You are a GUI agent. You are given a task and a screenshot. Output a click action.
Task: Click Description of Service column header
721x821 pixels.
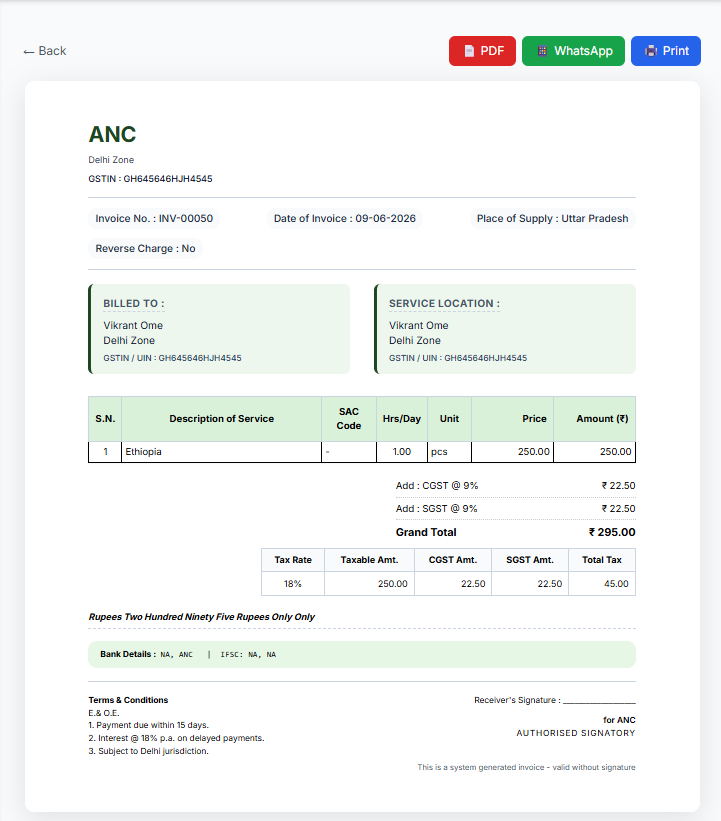click(x=221, y=419)
